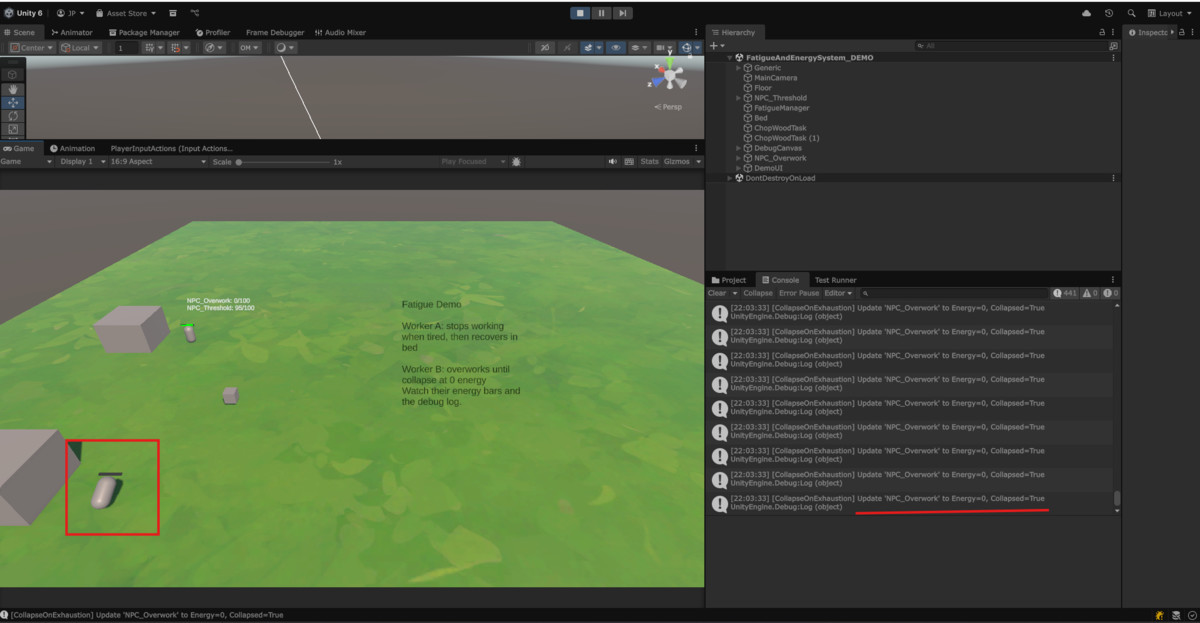Open the Layout dropdown
The image size is (1200, 623).
[x=1168, y=13]
